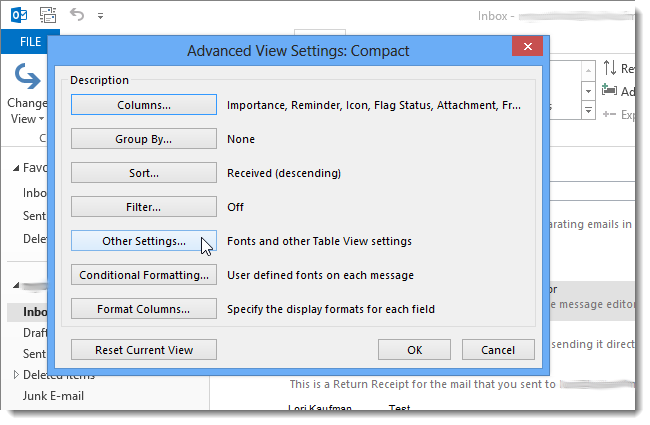The height and width of the screenshot is (425, 650).
Task: Click 'User defined fonts on each message' text
Action: [x=320, y=275]
